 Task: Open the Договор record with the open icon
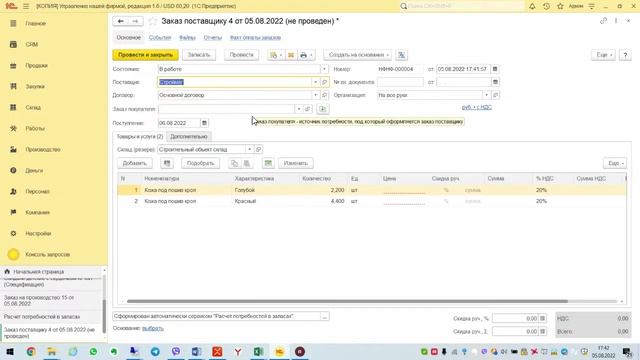pos(324,95)
